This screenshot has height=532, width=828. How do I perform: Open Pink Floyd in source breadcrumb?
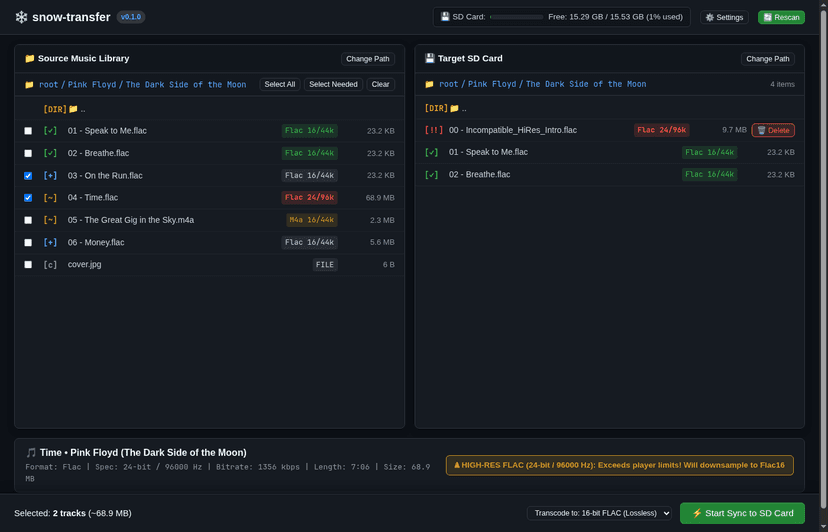click(92, 85)
